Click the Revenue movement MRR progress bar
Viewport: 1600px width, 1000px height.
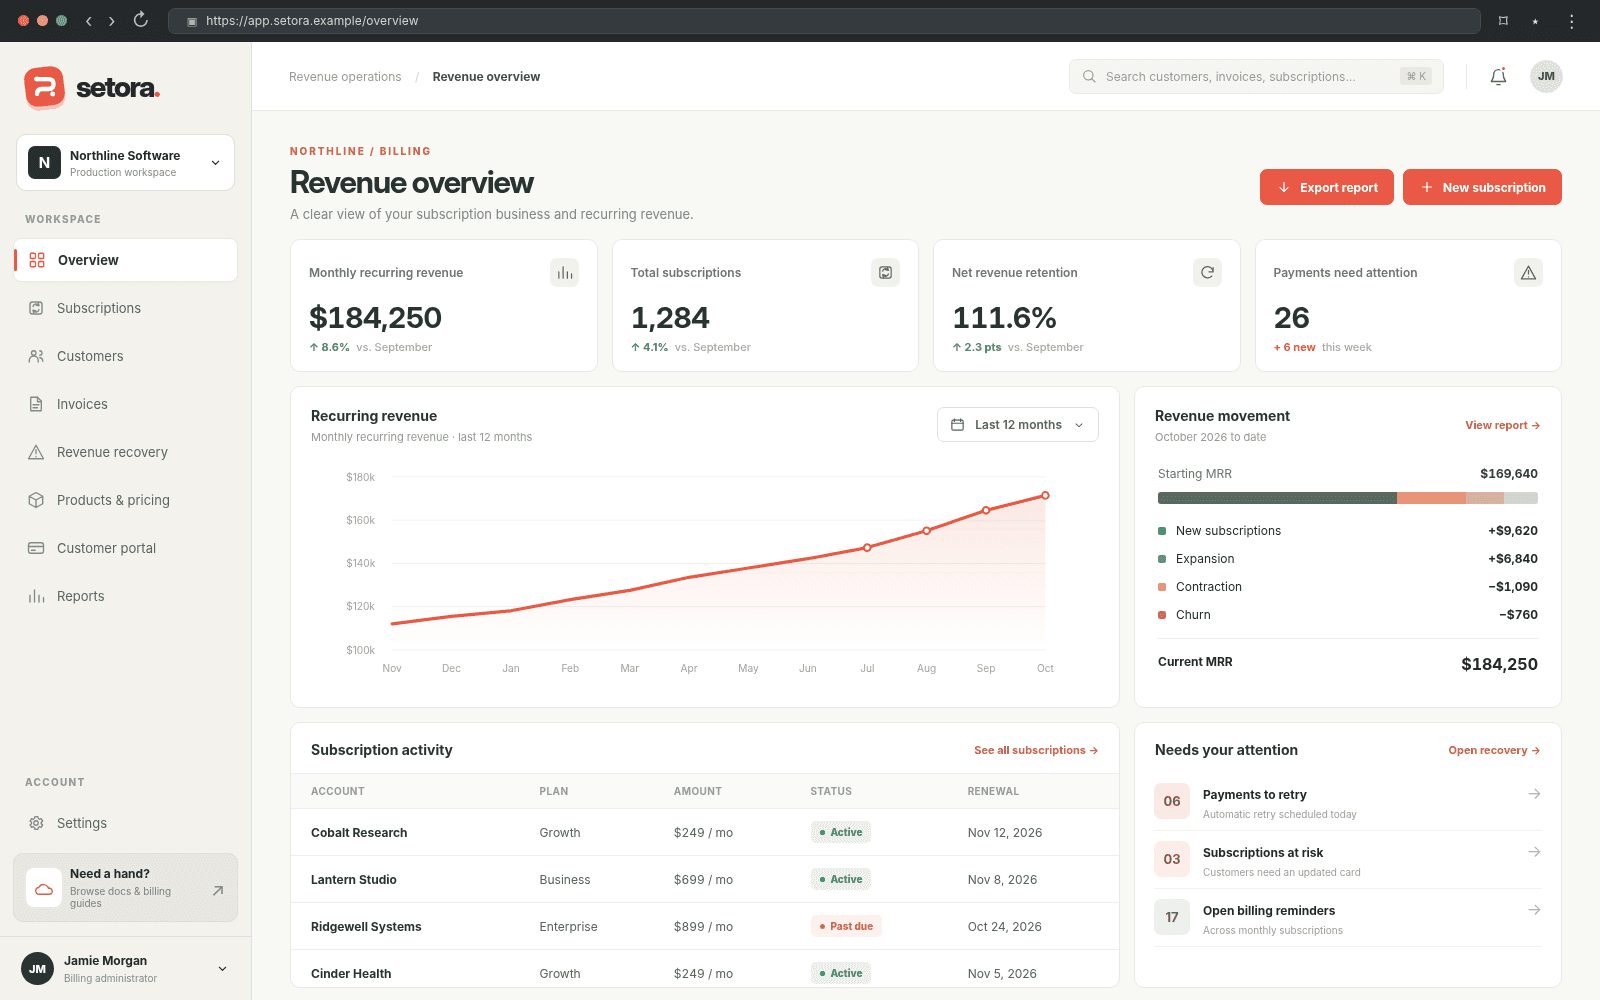tap(1348, 498)
